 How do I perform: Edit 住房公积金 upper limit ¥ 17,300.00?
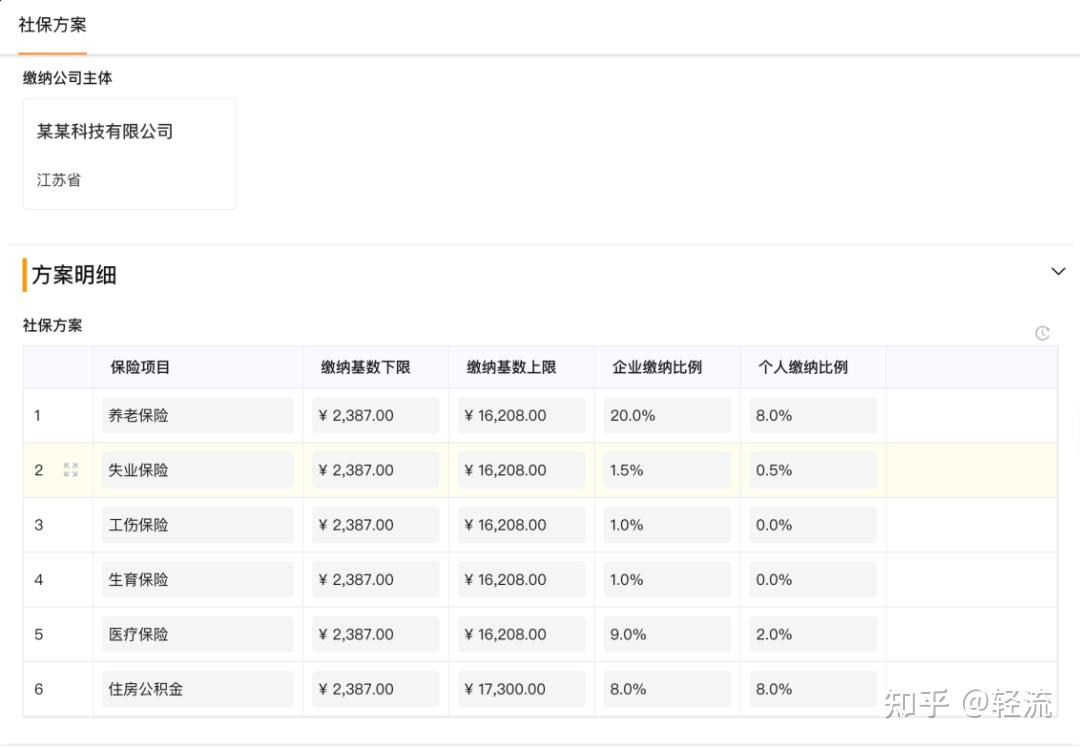(x=521, y=689)
